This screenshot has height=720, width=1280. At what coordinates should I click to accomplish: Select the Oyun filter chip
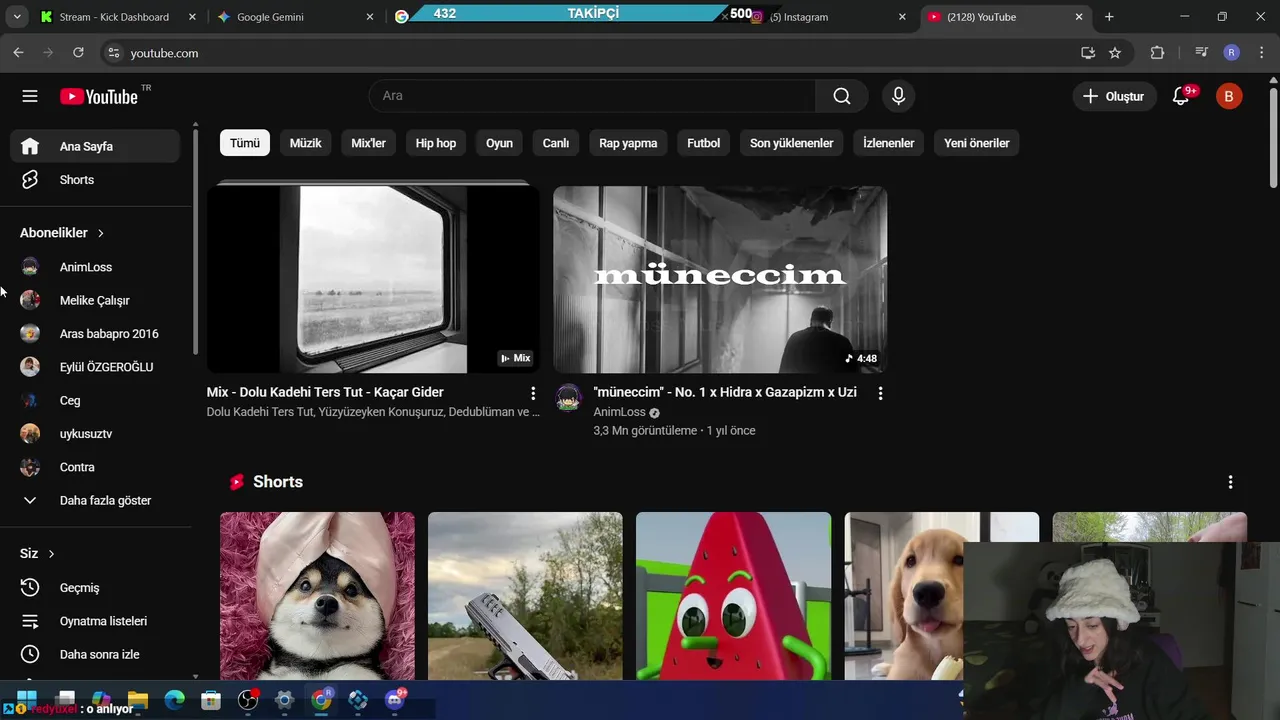(499, 143)
